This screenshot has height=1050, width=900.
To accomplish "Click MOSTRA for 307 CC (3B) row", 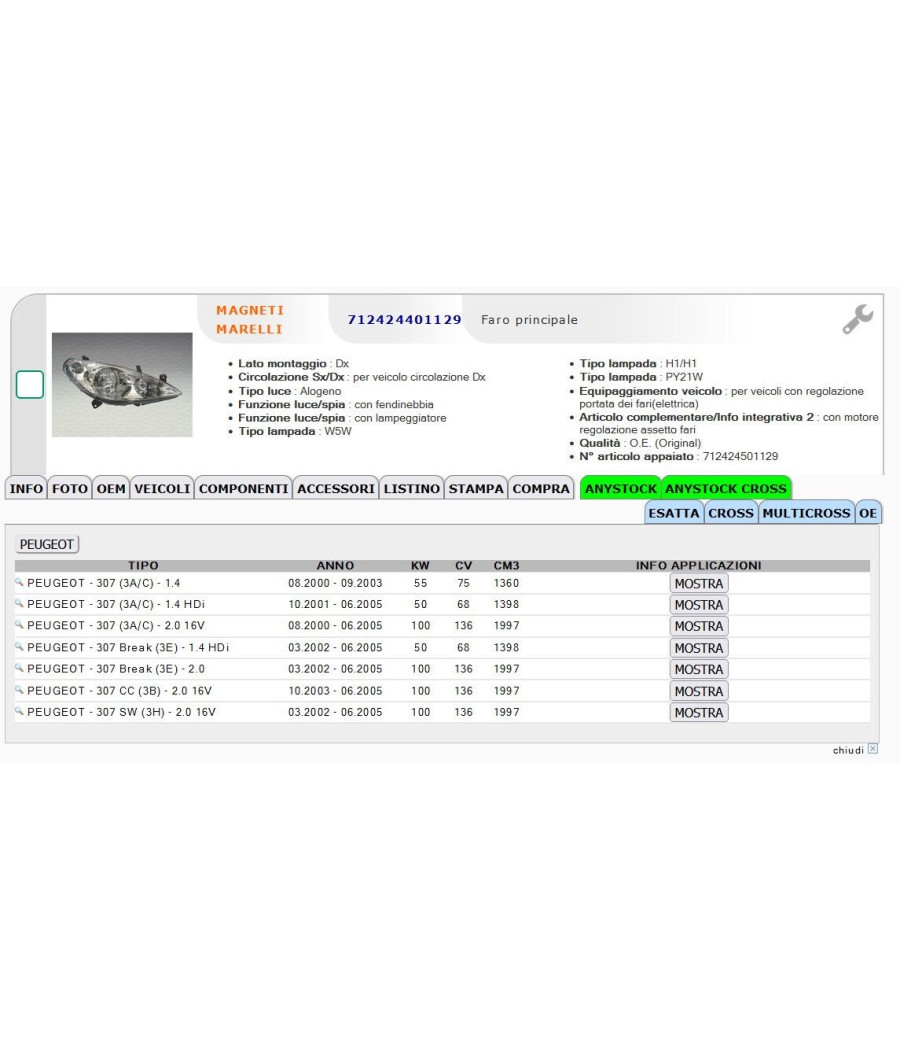I will 699,691.
